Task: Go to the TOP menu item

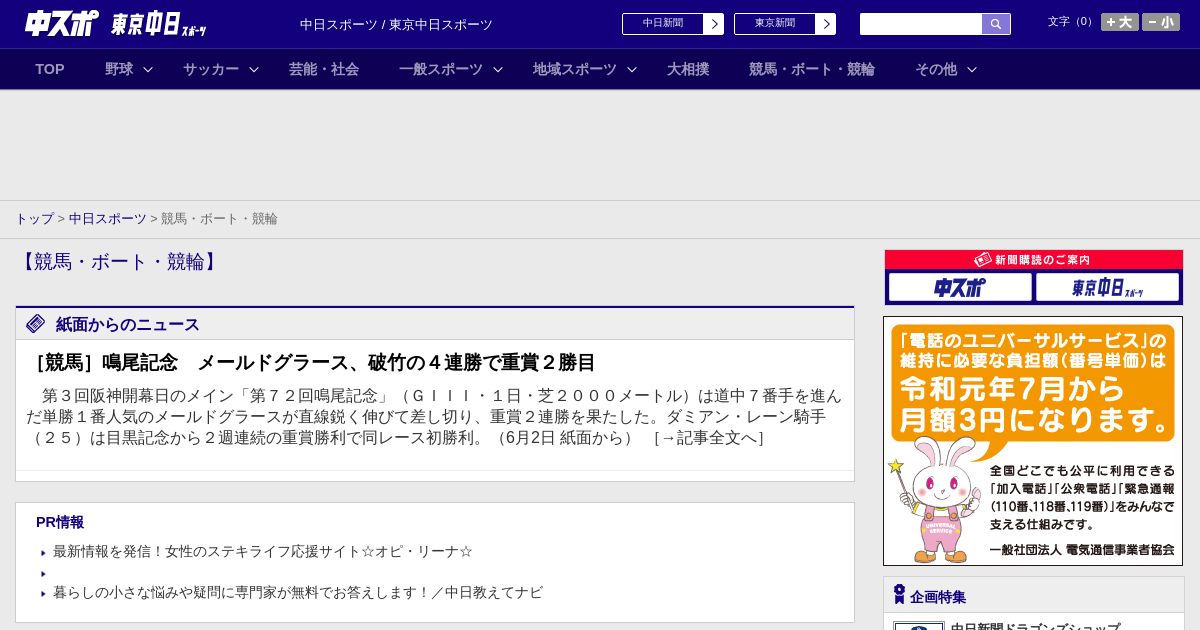Action: click(50, 69)
